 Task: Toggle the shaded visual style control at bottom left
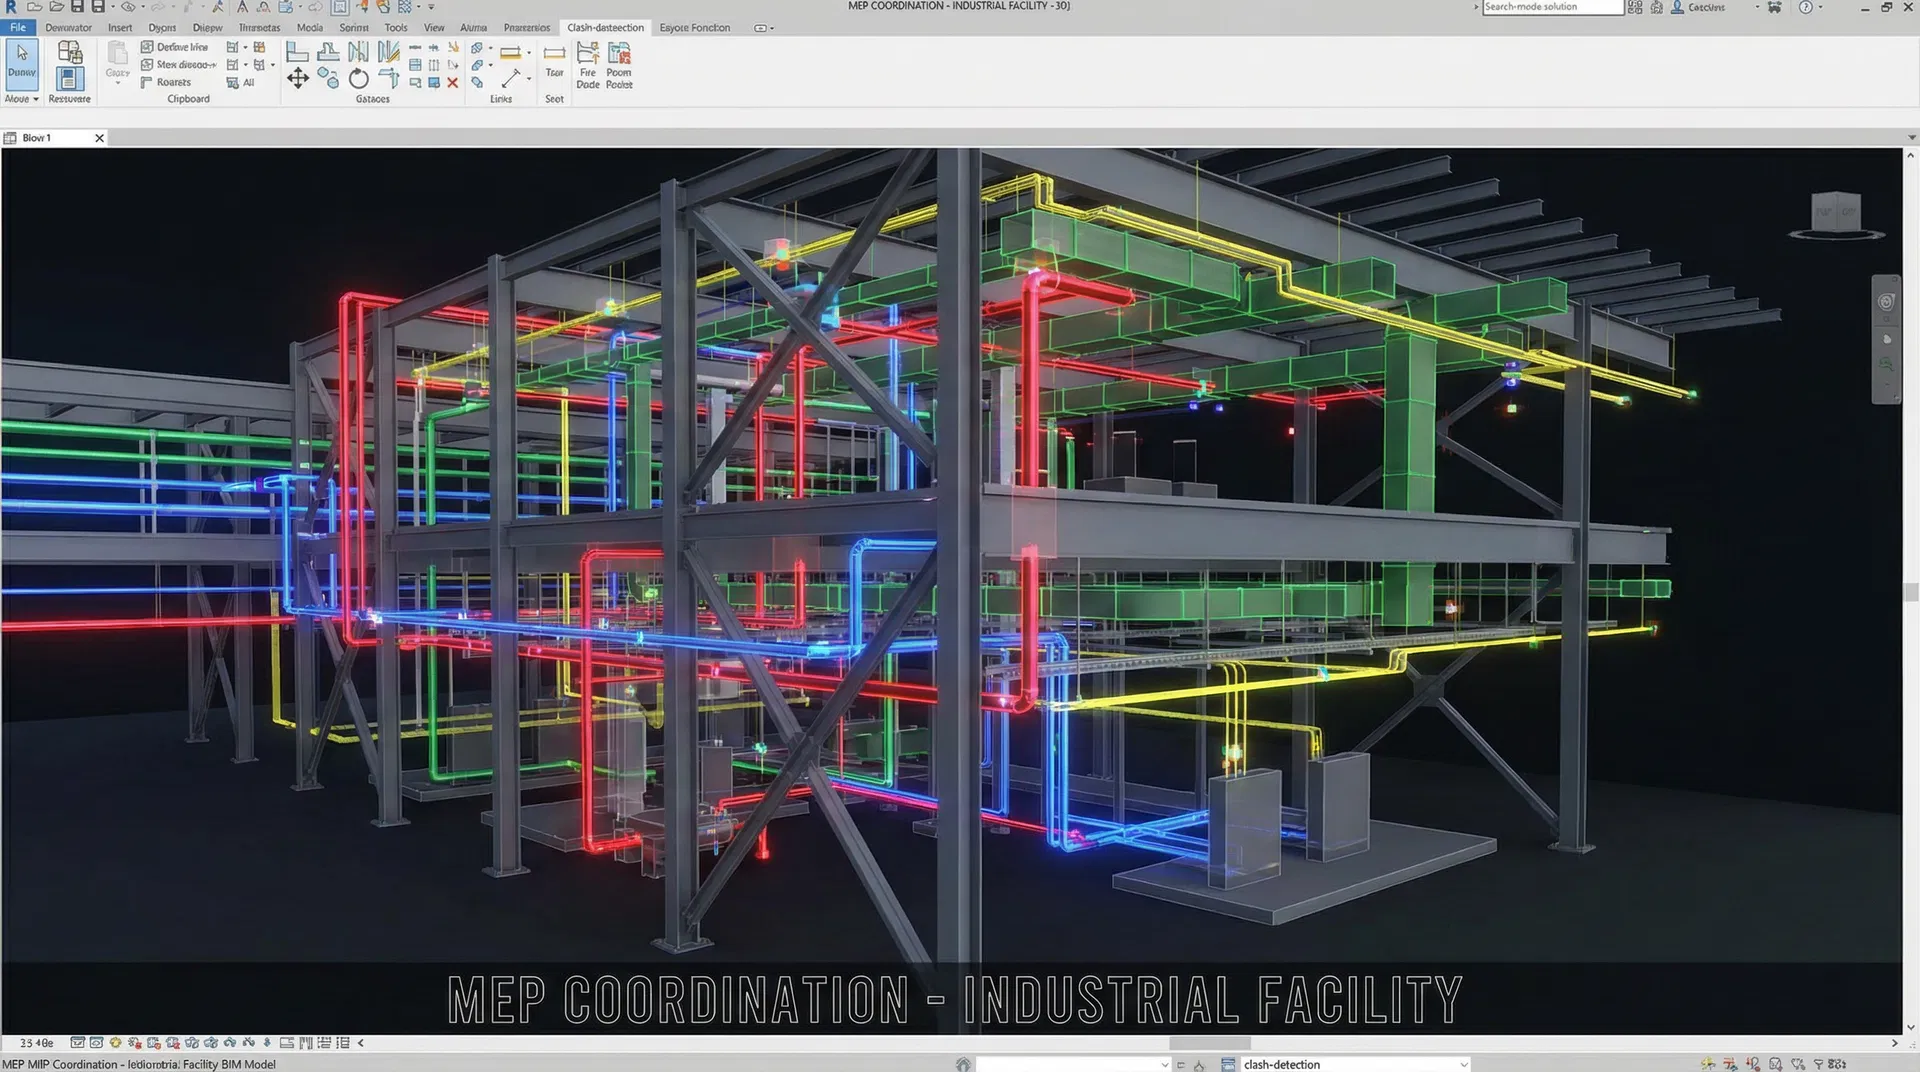[97, 1043]
